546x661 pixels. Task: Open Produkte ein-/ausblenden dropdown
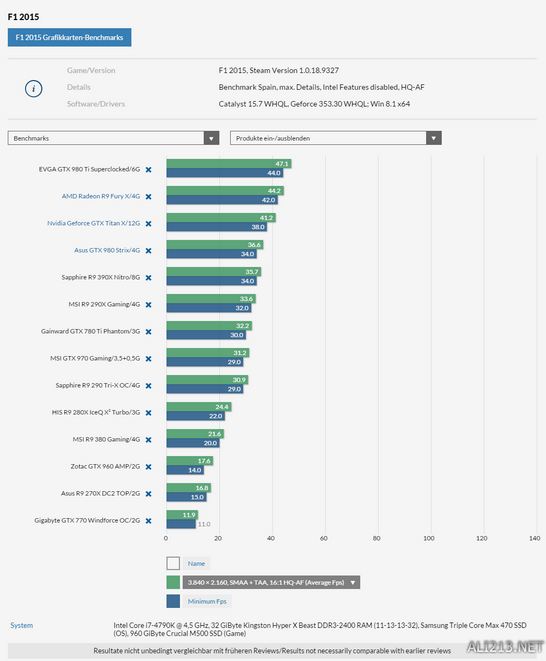(336, 138)
